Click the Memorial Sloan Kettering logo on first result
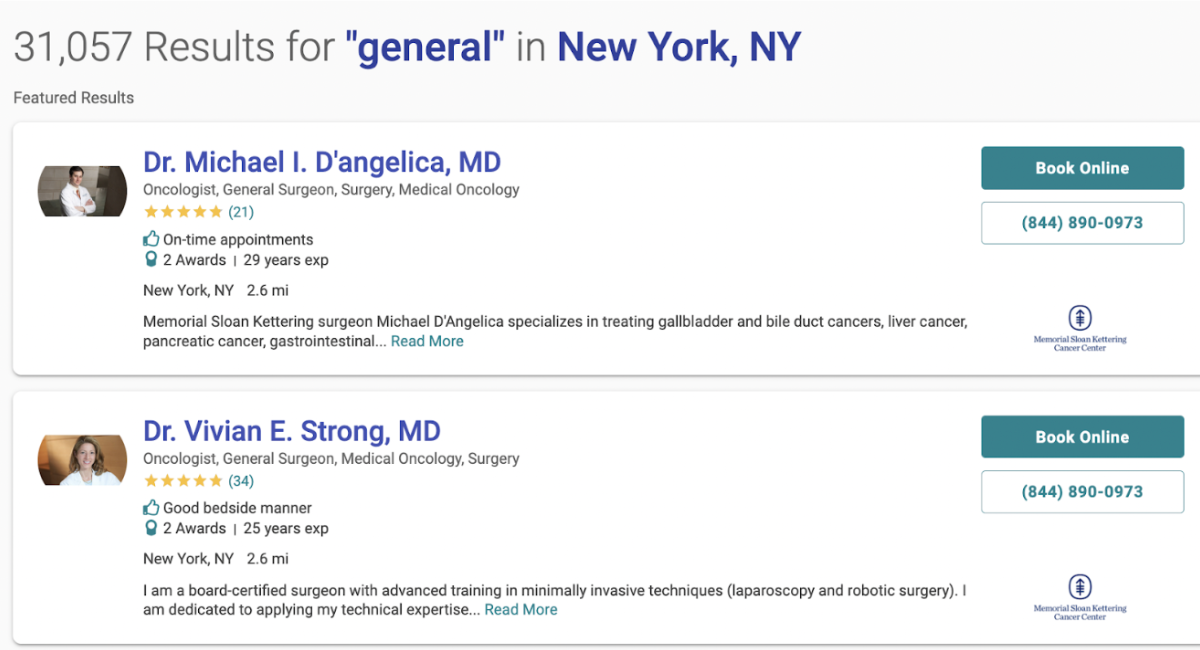1200x650 pixels. 1080,325
